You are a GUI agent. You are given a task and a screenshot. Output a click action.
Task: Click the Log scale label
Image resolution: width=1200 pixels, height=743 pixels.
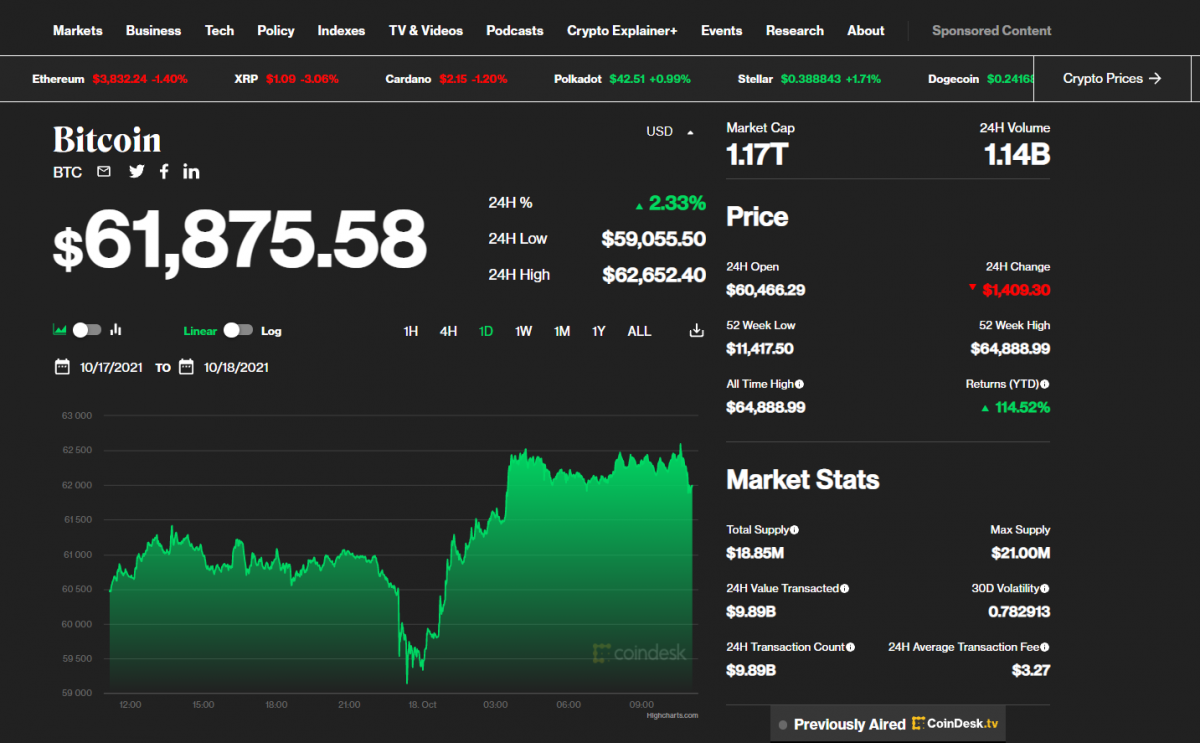tap(271, 331)
